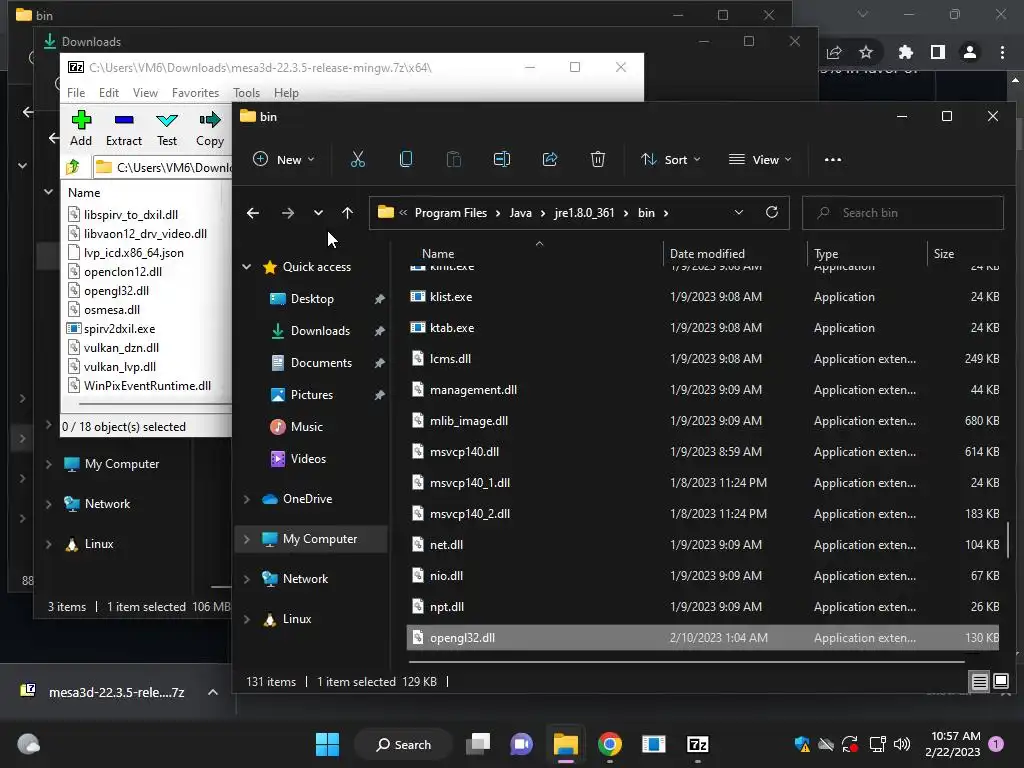
Task: Open the View dropdown
Action: point(760,159)
